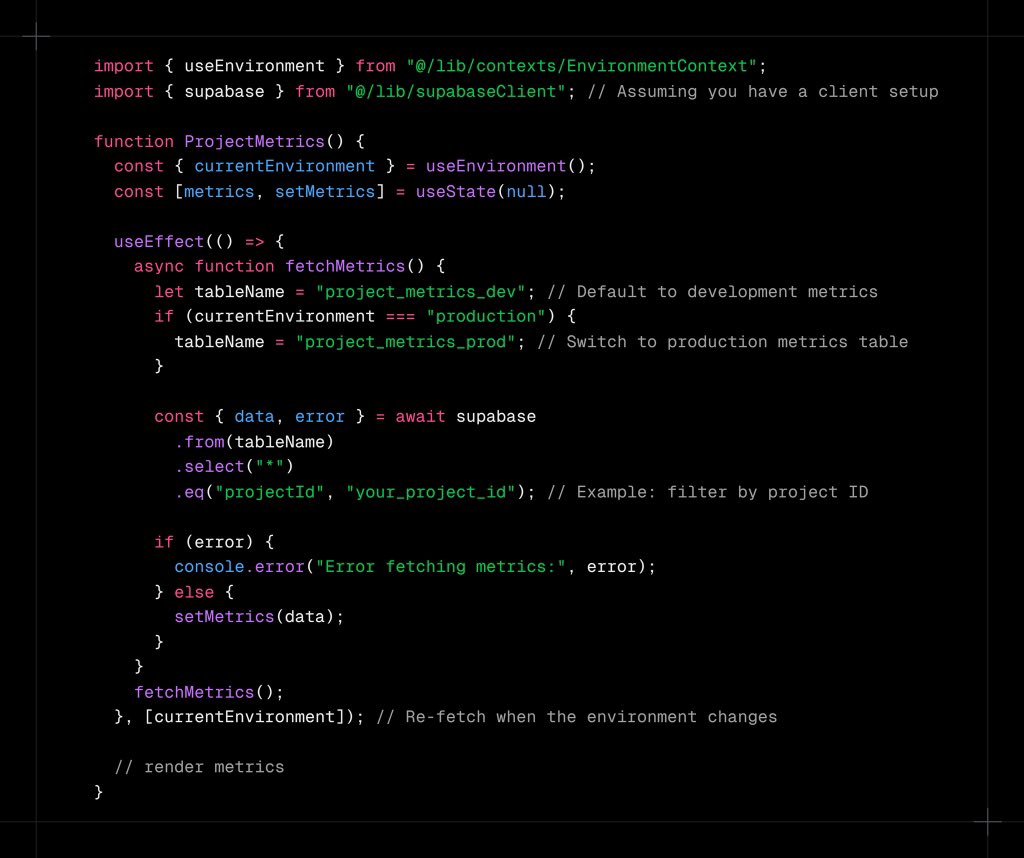Click the async keyword
The width and height of the screenshot is (1024, 858).
point(159,266)
